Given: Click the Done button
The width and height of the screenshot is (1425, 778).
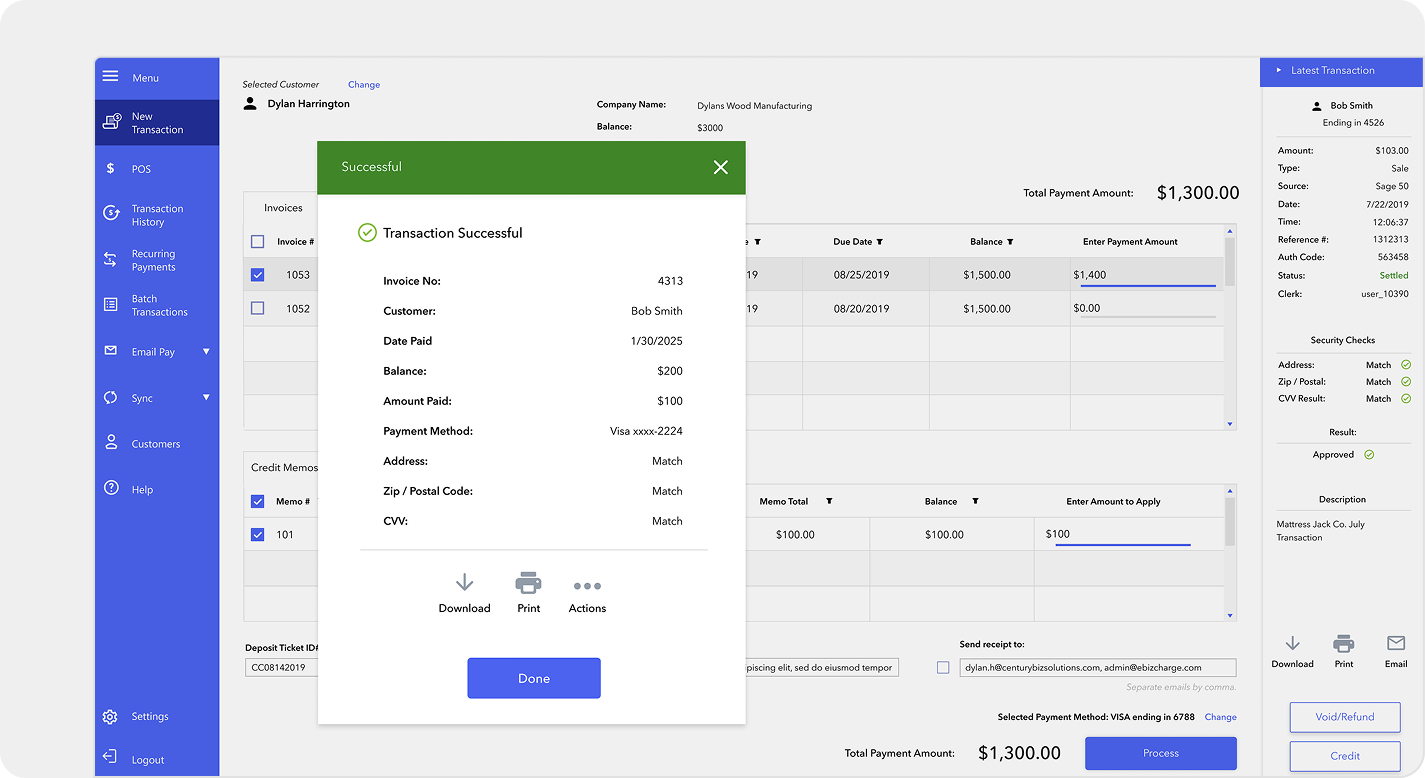Looking at the screenshot, I should point(534,678).
